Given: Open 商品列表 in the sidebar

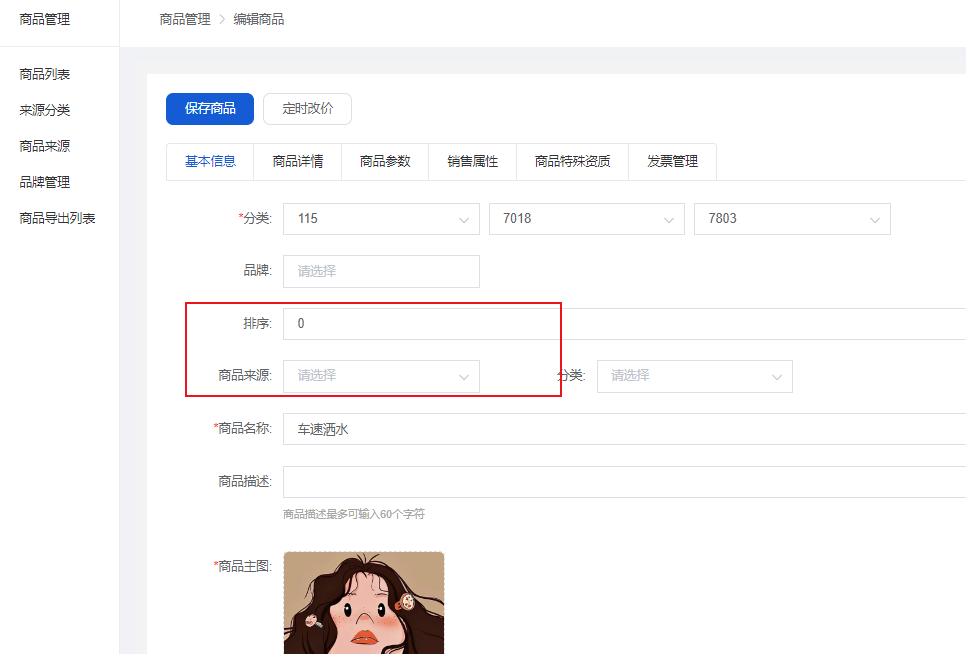Looking at the screenshot, I should pos(45,74).
